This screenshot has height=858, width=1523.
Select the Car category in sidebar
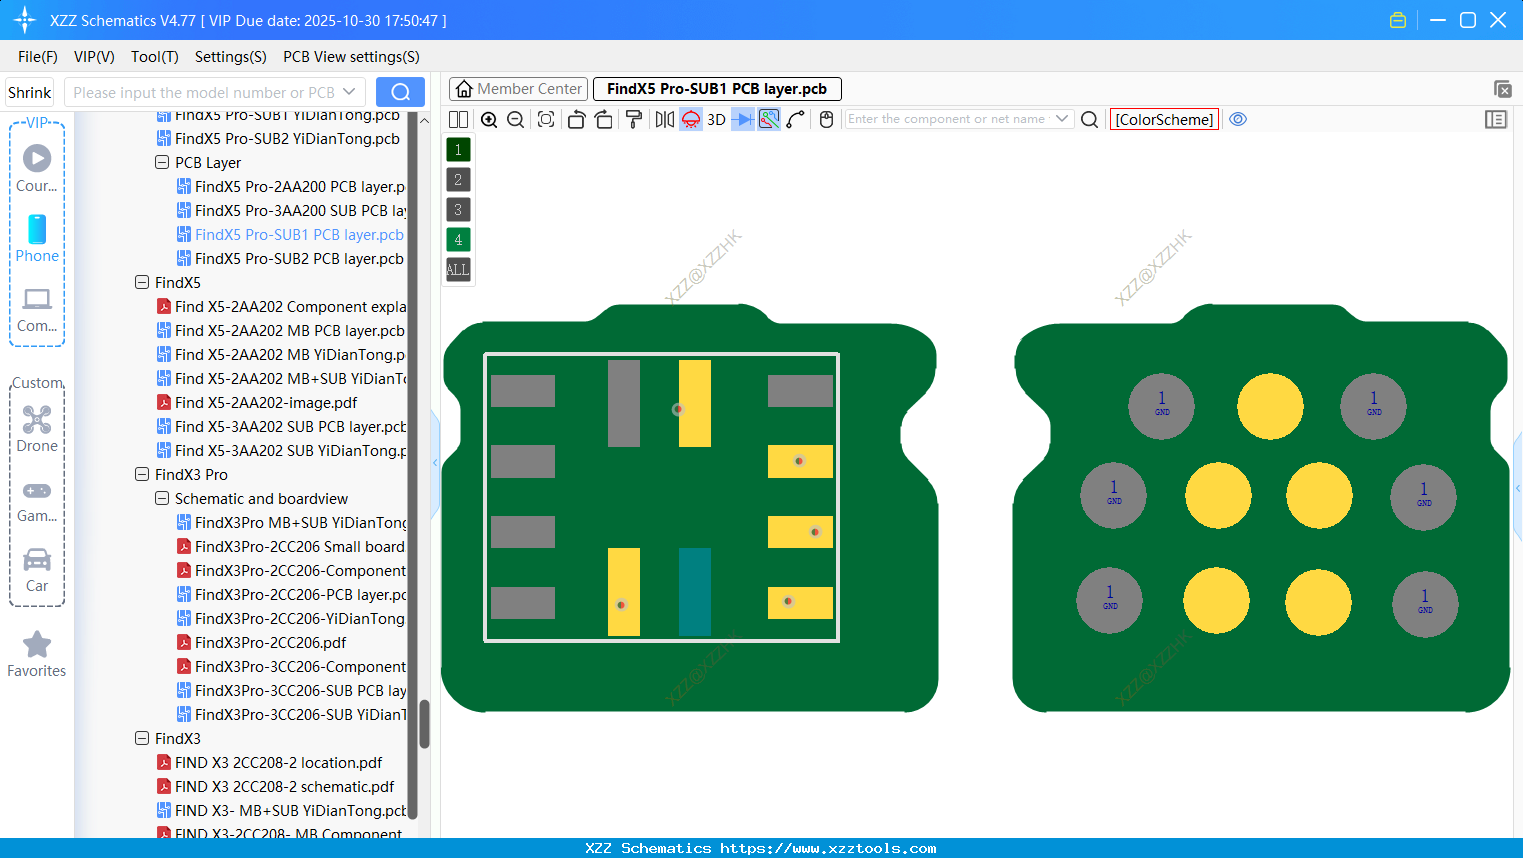pos(37,570)
